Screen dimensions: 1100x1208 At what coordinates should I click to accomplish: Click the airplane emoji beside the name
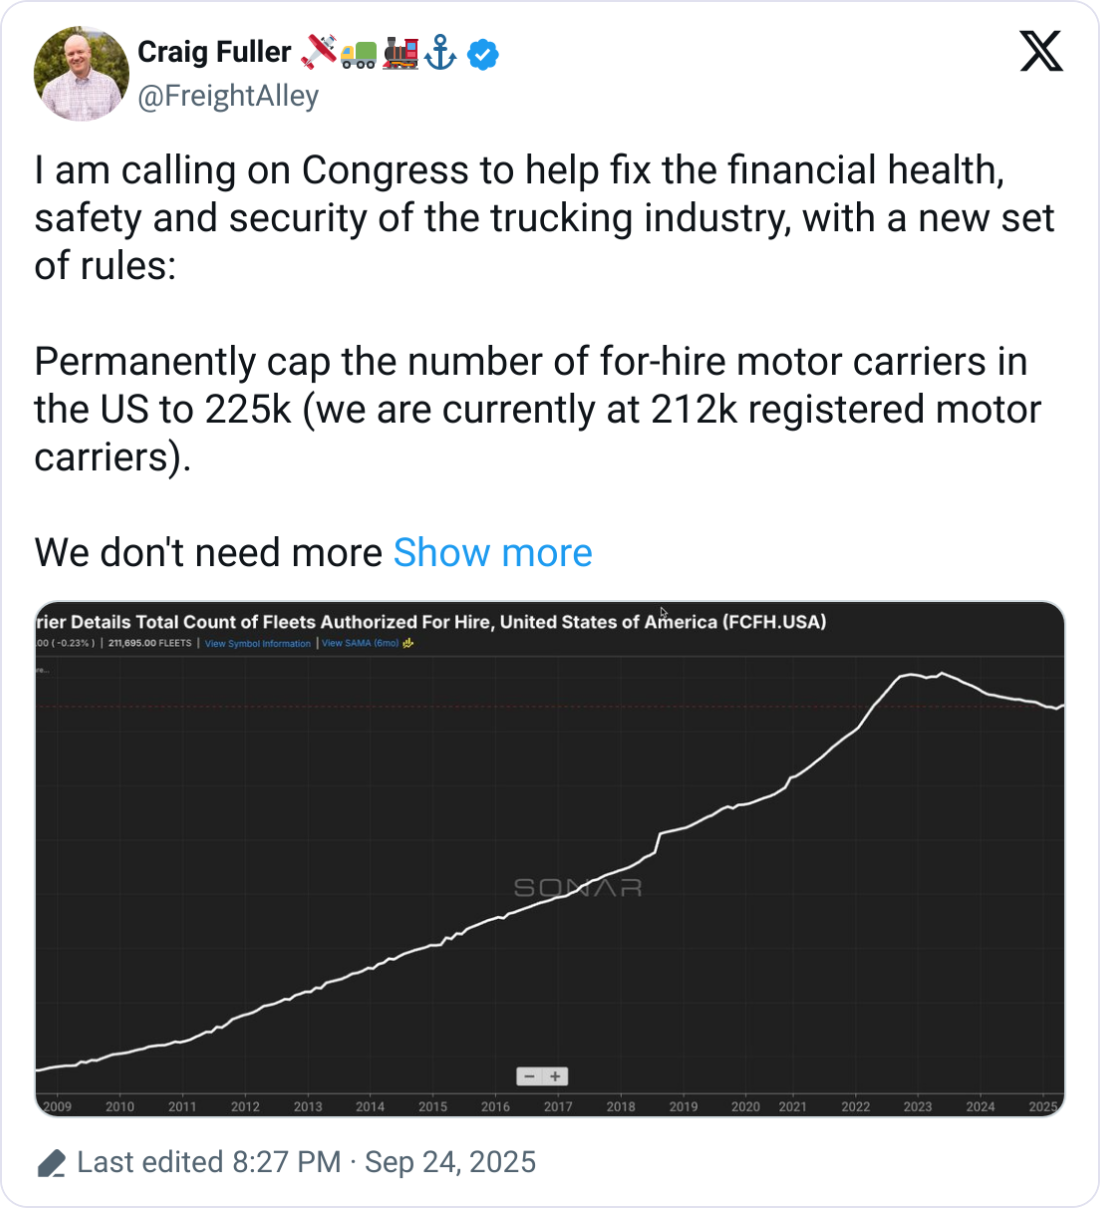[x=319, y=52]
